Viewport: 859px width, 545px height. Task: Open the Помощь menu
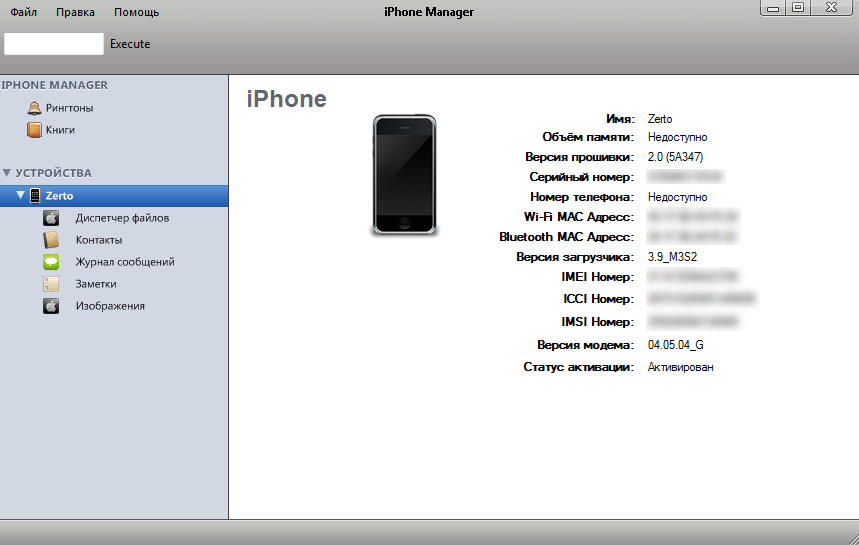[x=136, y=12]
